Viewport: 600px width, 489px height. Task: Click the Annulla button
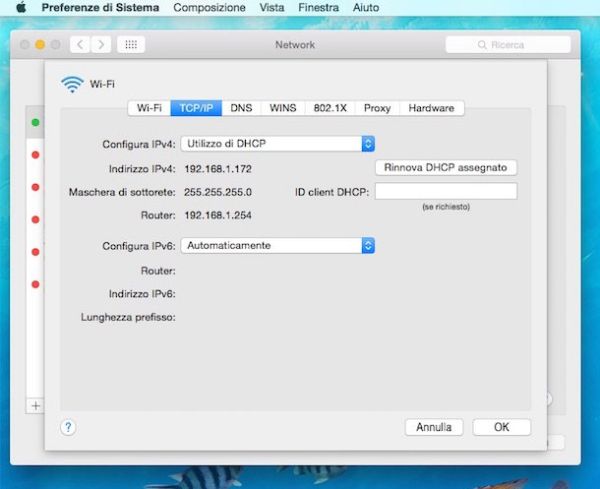click(x=434, y=427)
